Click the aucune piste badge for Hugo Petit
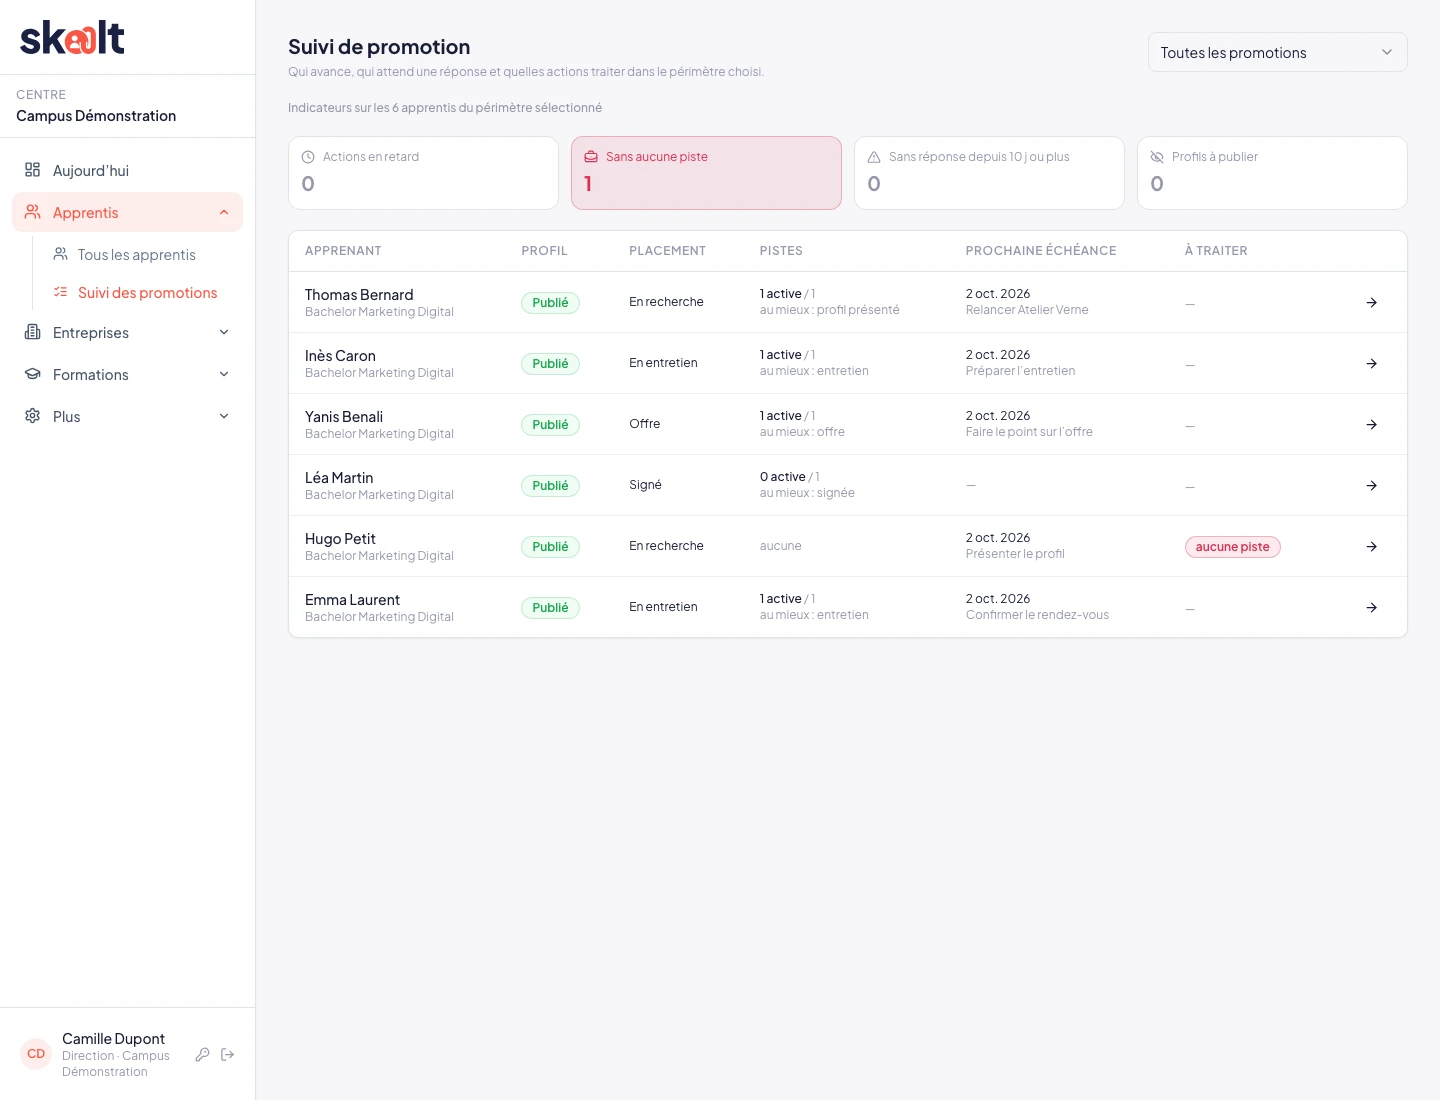The image size is (1440, 1100). (1232, 547)
